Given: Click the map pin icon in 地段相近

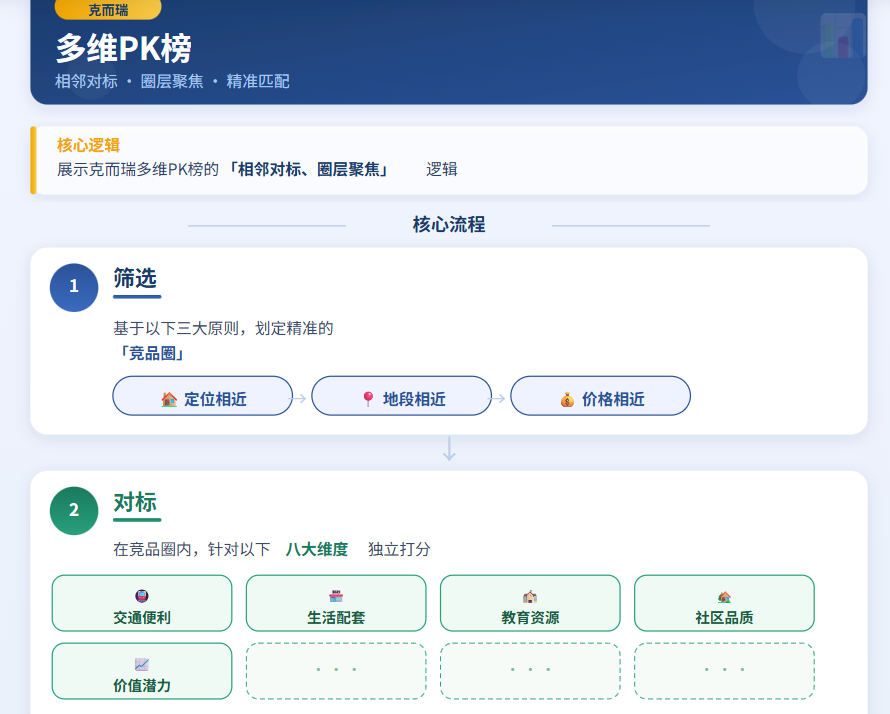Looking at the screenshot, I should tap(368, 399).
